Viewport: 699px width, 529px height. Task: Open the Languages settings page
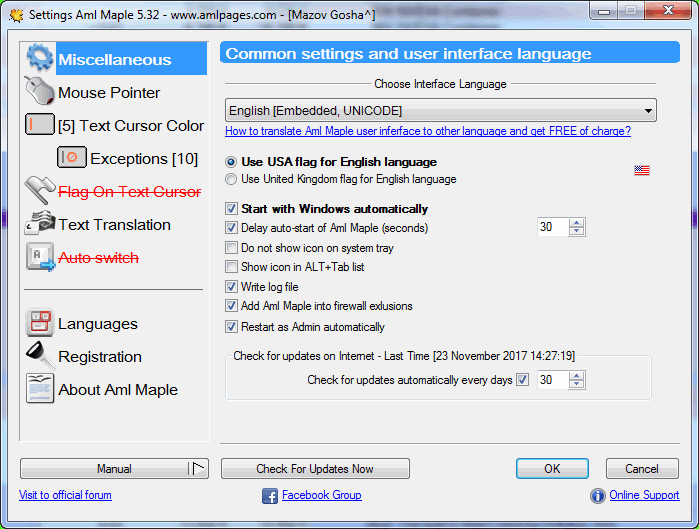pos(98,324)
